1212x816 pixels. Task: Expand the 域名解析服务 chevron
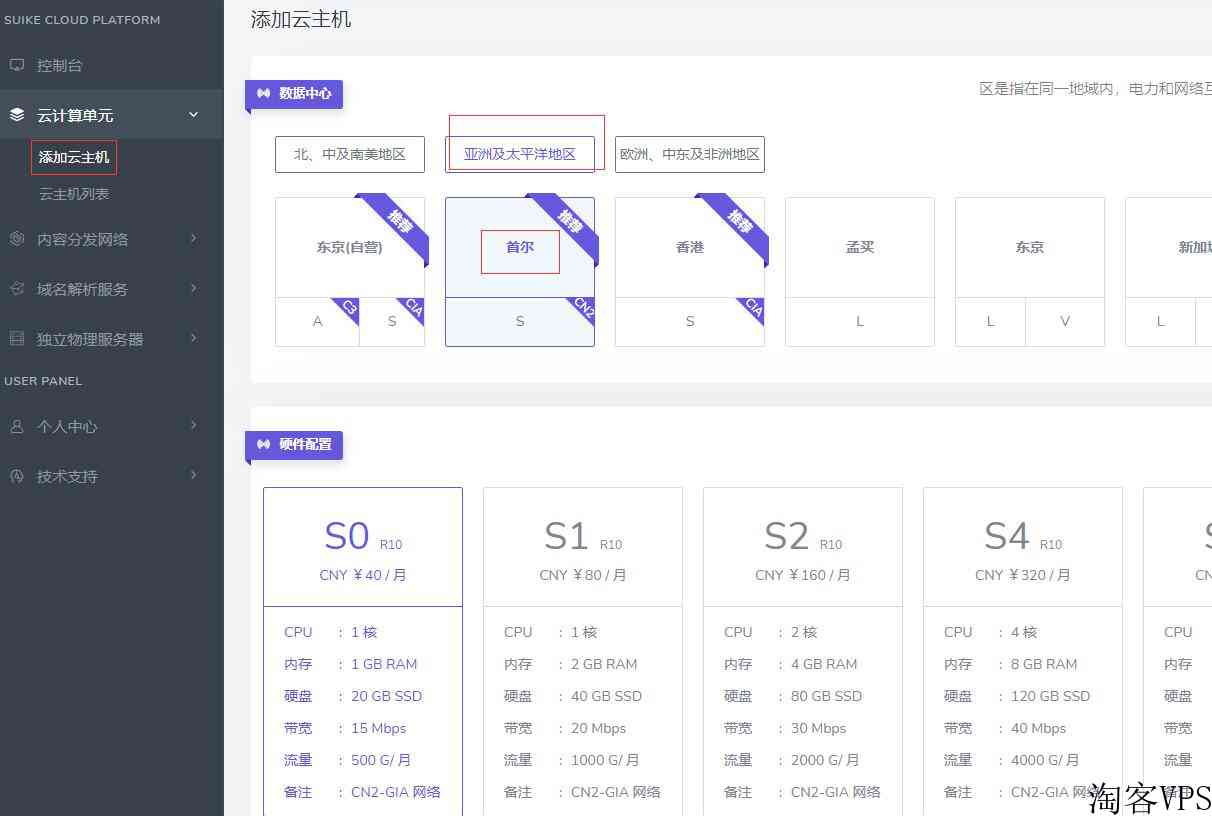pyautogui.click(x=194, y=289)
